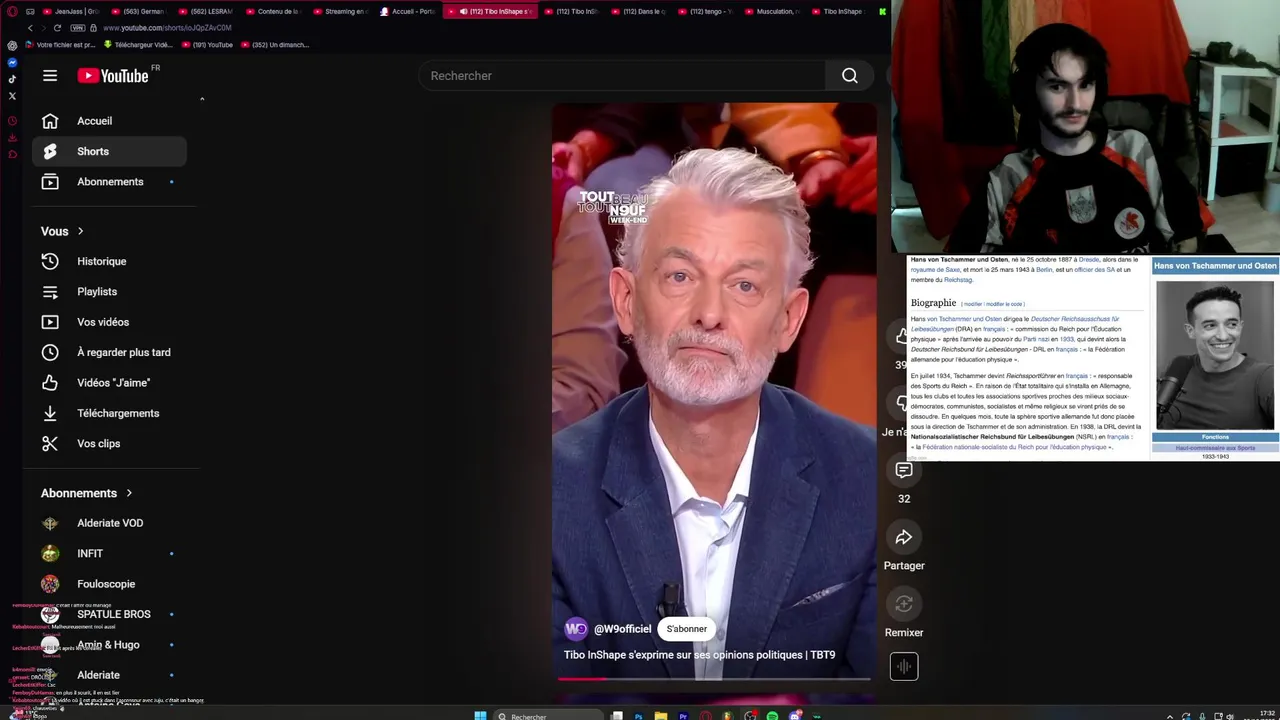Open Spotify from the taskbar
Screen dimensions: 1280x720
pyautogui.click(x=773, y=716)
